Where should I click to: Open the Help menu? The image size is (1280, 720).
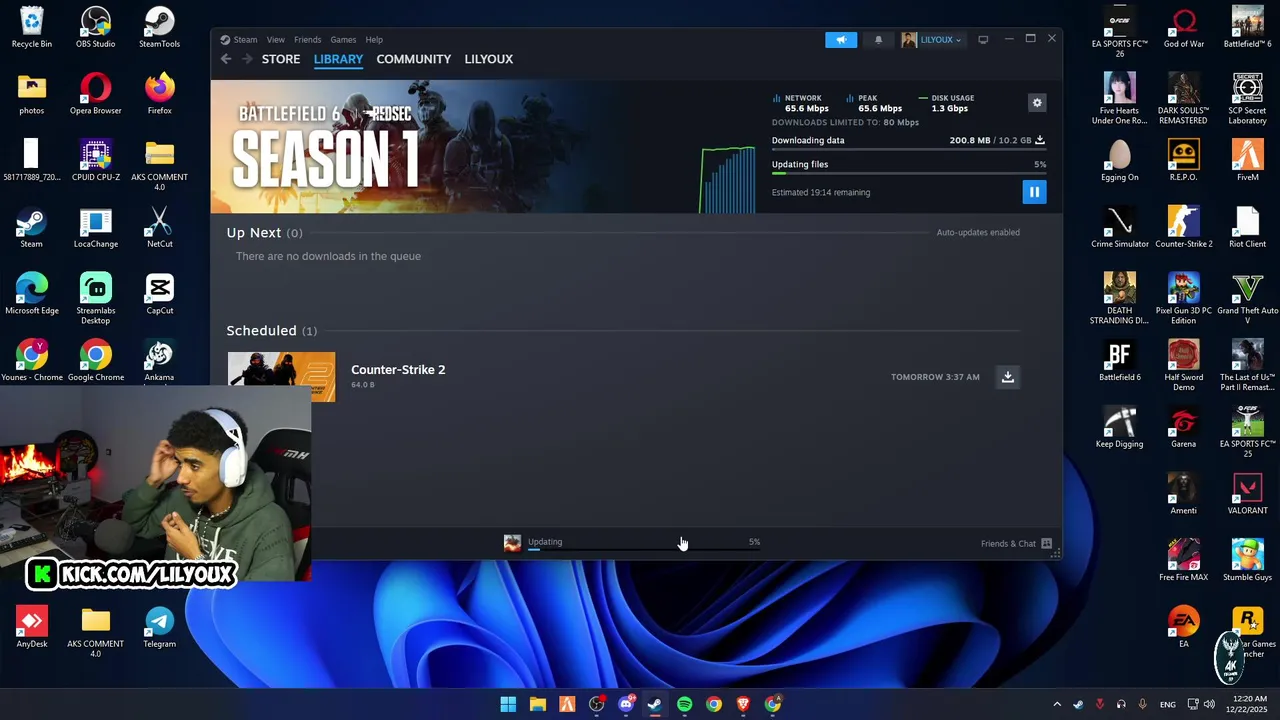[x=374, y=40]
